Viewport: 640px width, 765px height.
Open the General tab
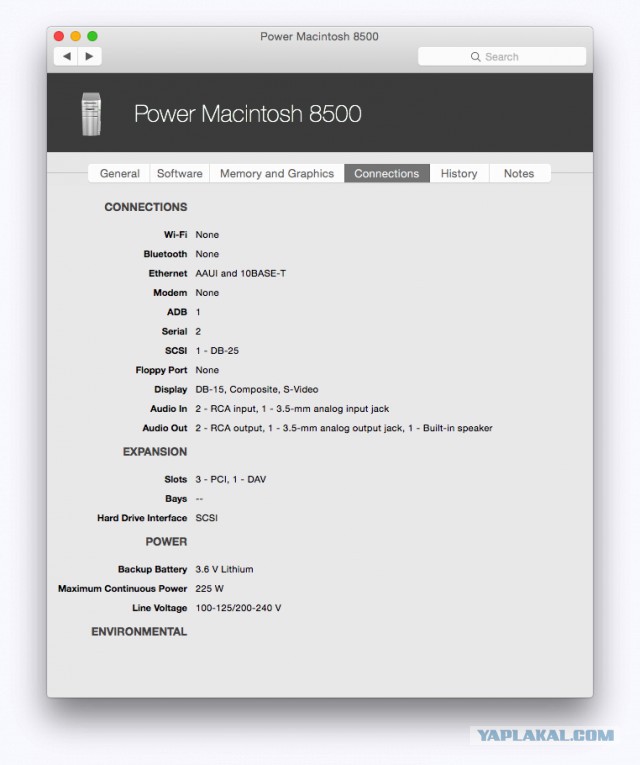tap(120, 174)
